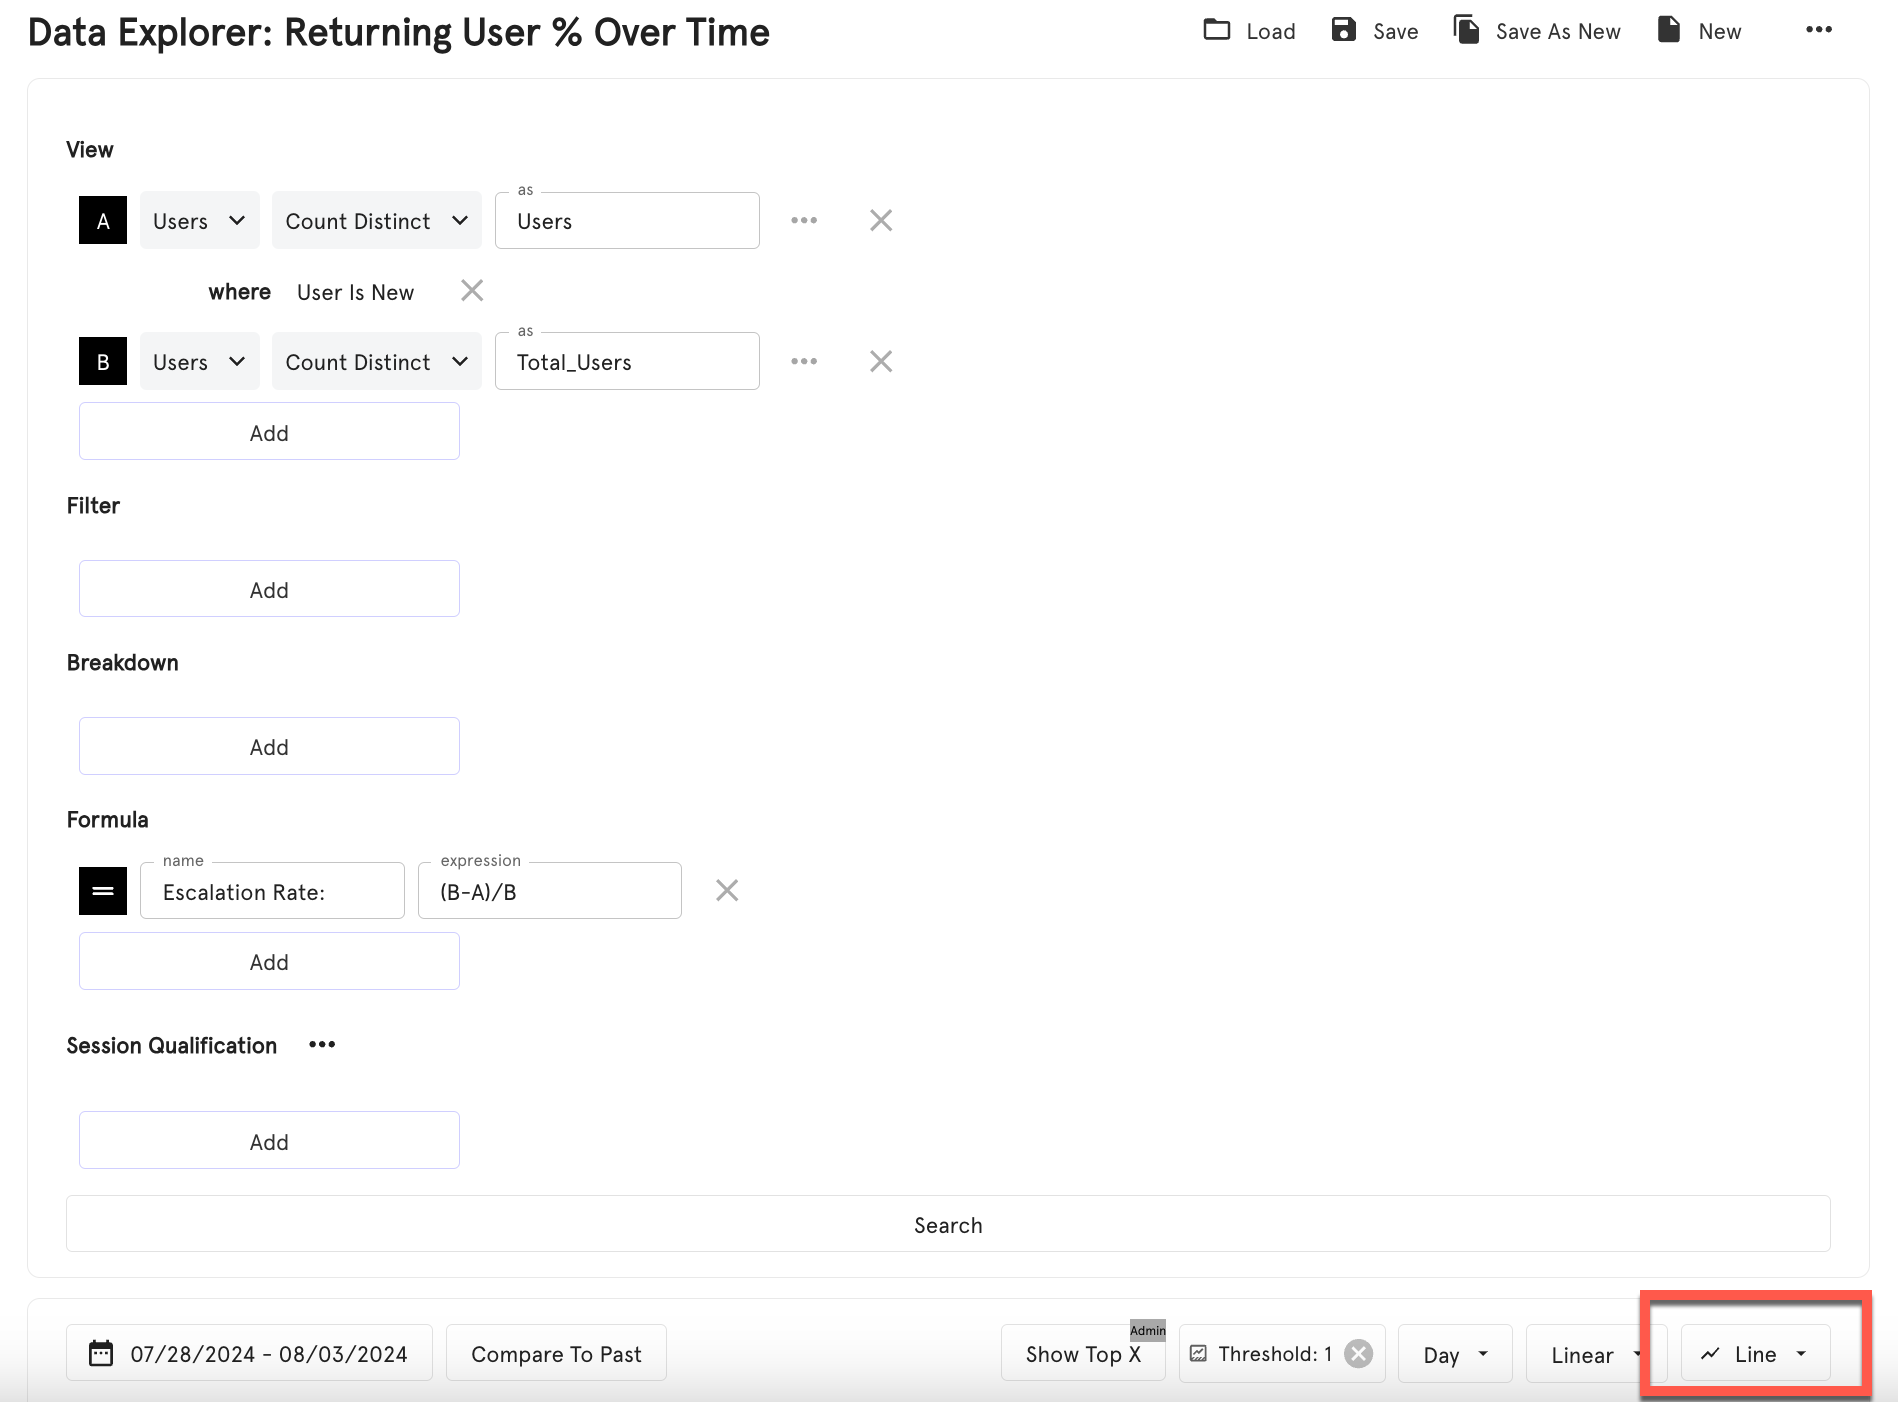
Task: Click the Save As New copy icon
Action: (1466, 30)
